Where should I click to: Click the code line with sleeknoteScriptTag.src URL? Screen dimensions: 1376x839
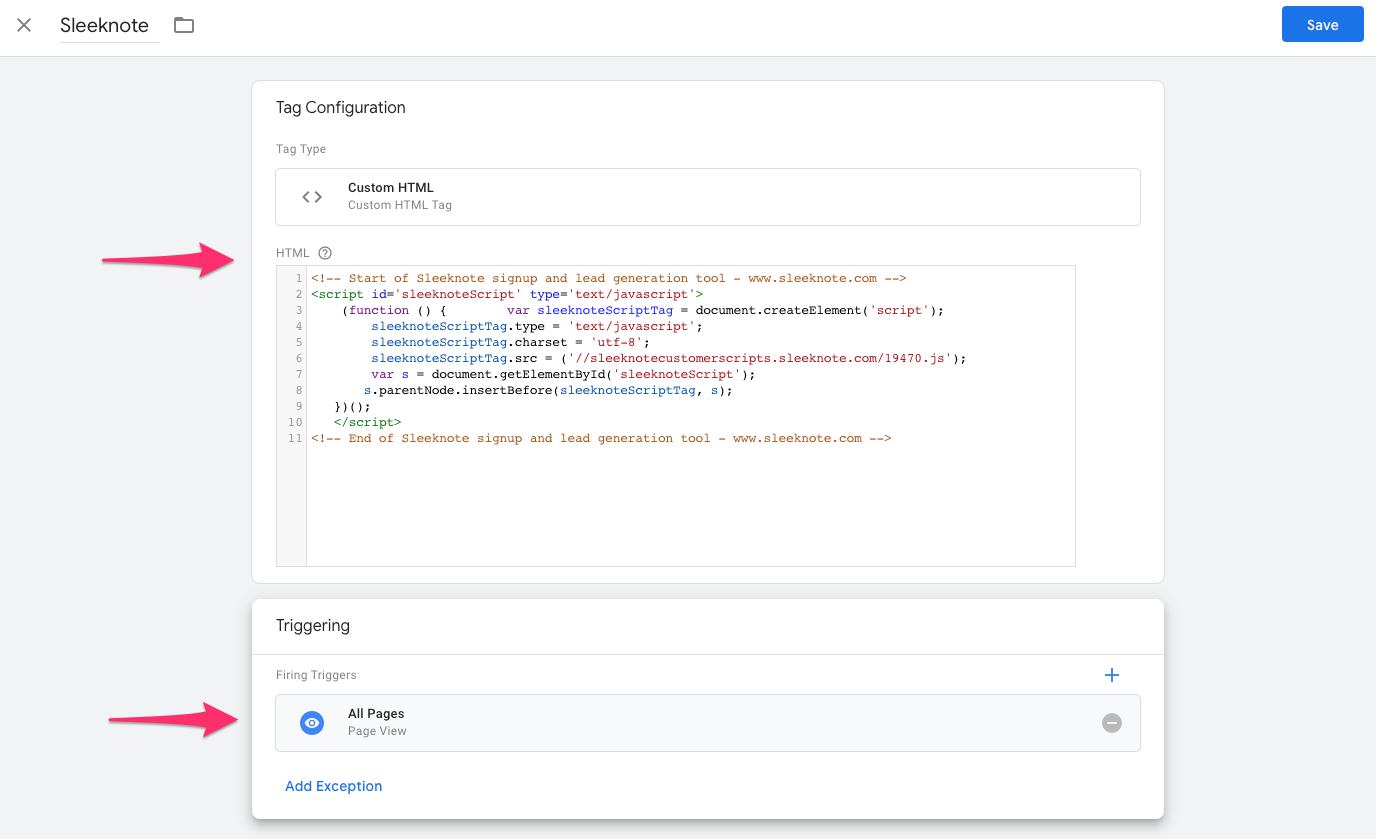(669, 358)
